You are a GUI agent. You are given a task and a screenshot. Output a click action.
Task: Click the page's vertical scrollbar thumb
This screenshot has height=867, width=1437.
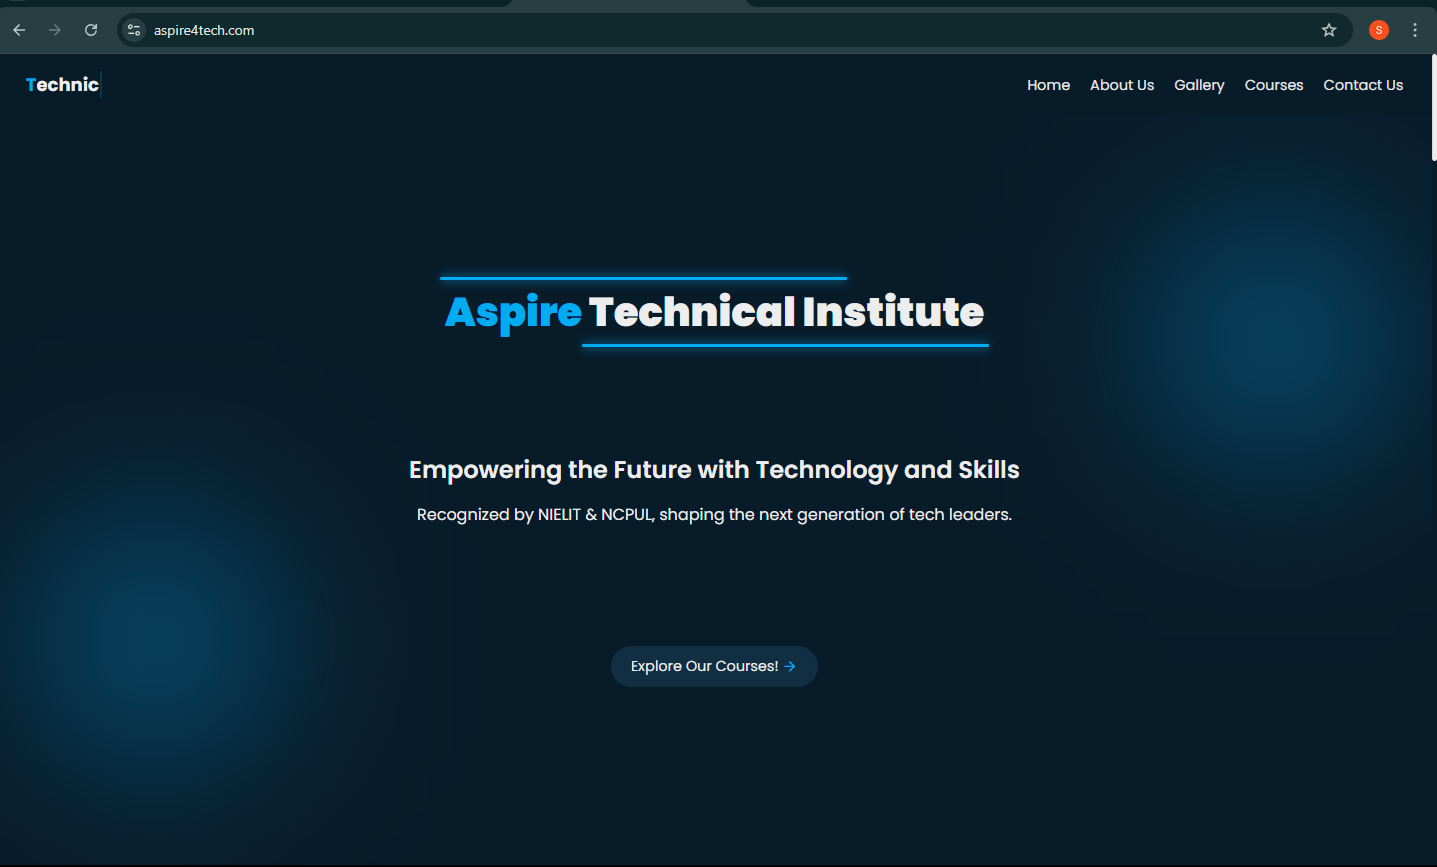[x=1433, y=108]
